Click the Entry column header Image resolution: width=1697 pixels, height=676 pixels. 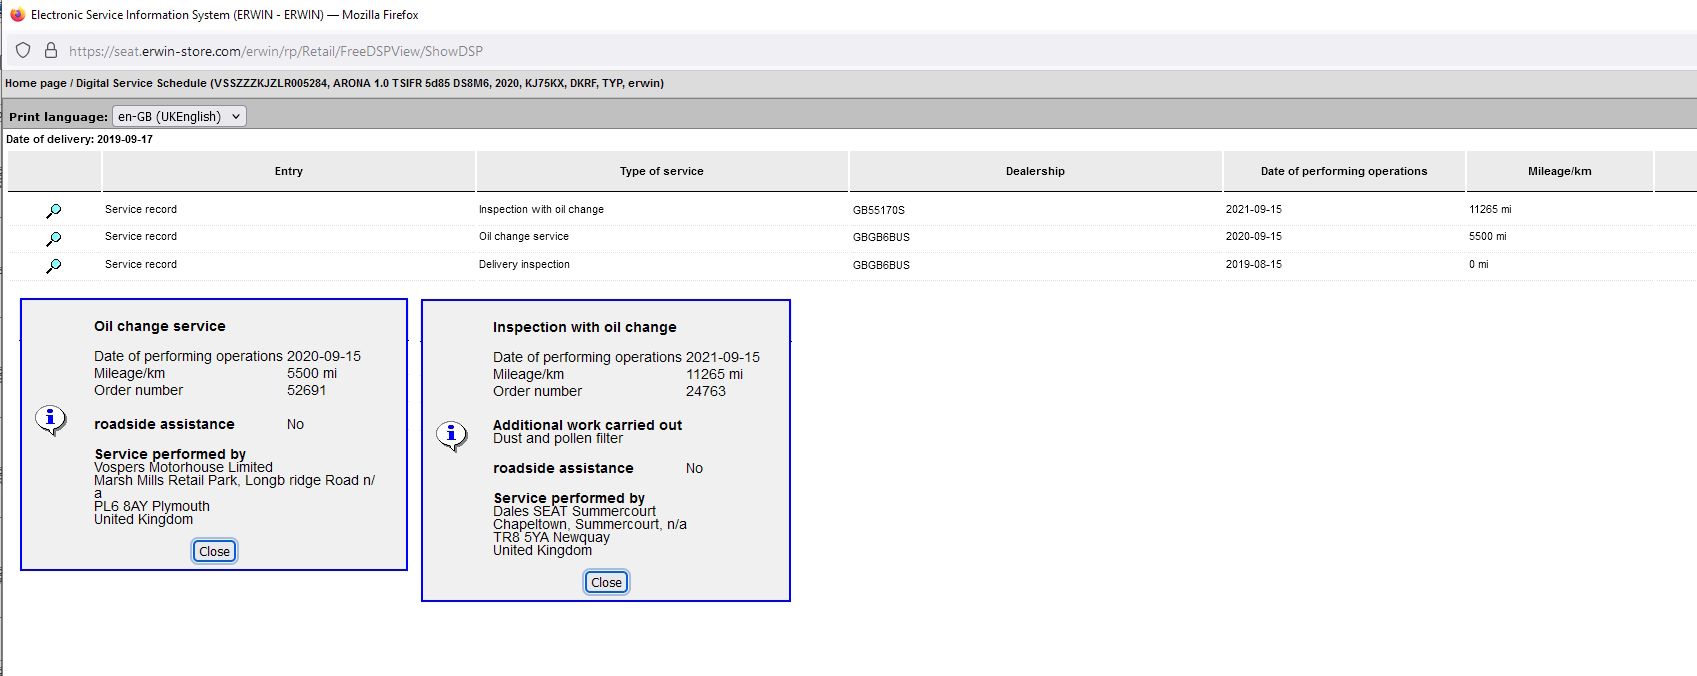288,171
